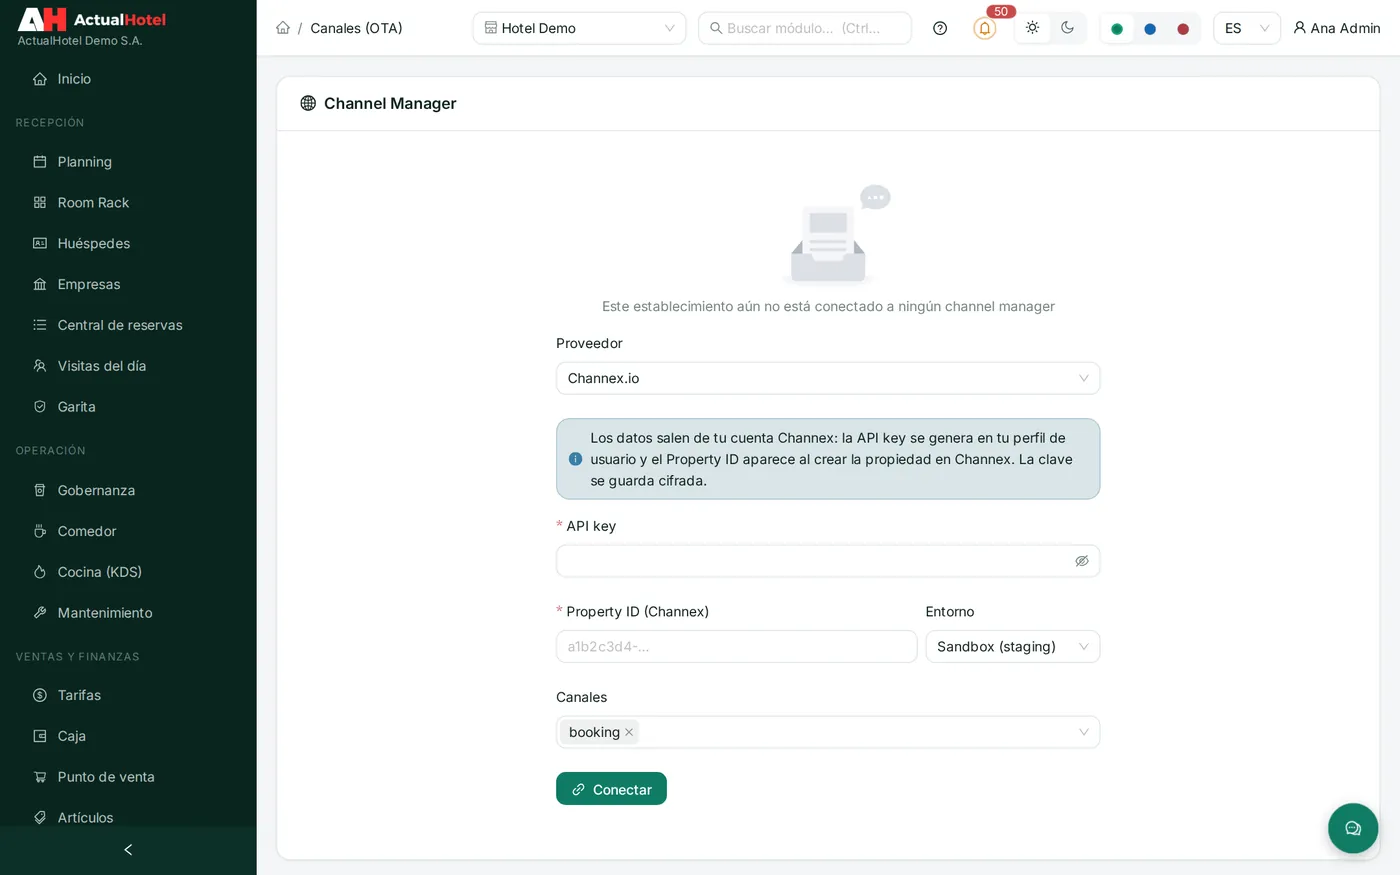Image resolution: width=1400 pixels, height=875 pixels.
Task: Click the API key input field
Action: [828, 561]
